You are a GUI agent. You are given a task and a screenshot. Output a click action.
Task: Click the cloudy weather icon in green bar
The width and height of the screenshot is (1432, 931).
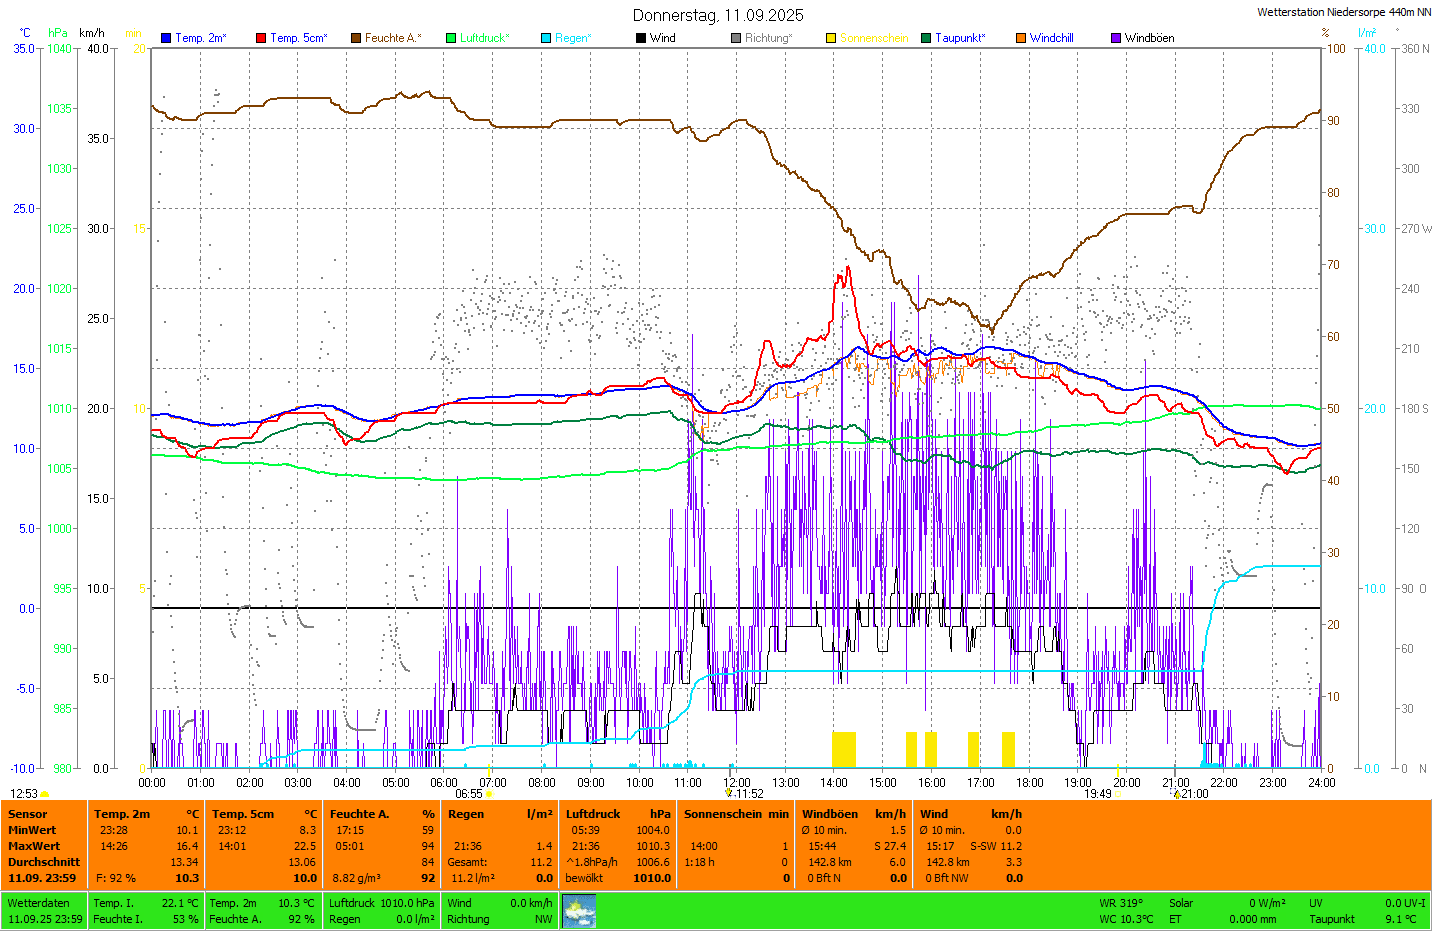pos(579,911)
